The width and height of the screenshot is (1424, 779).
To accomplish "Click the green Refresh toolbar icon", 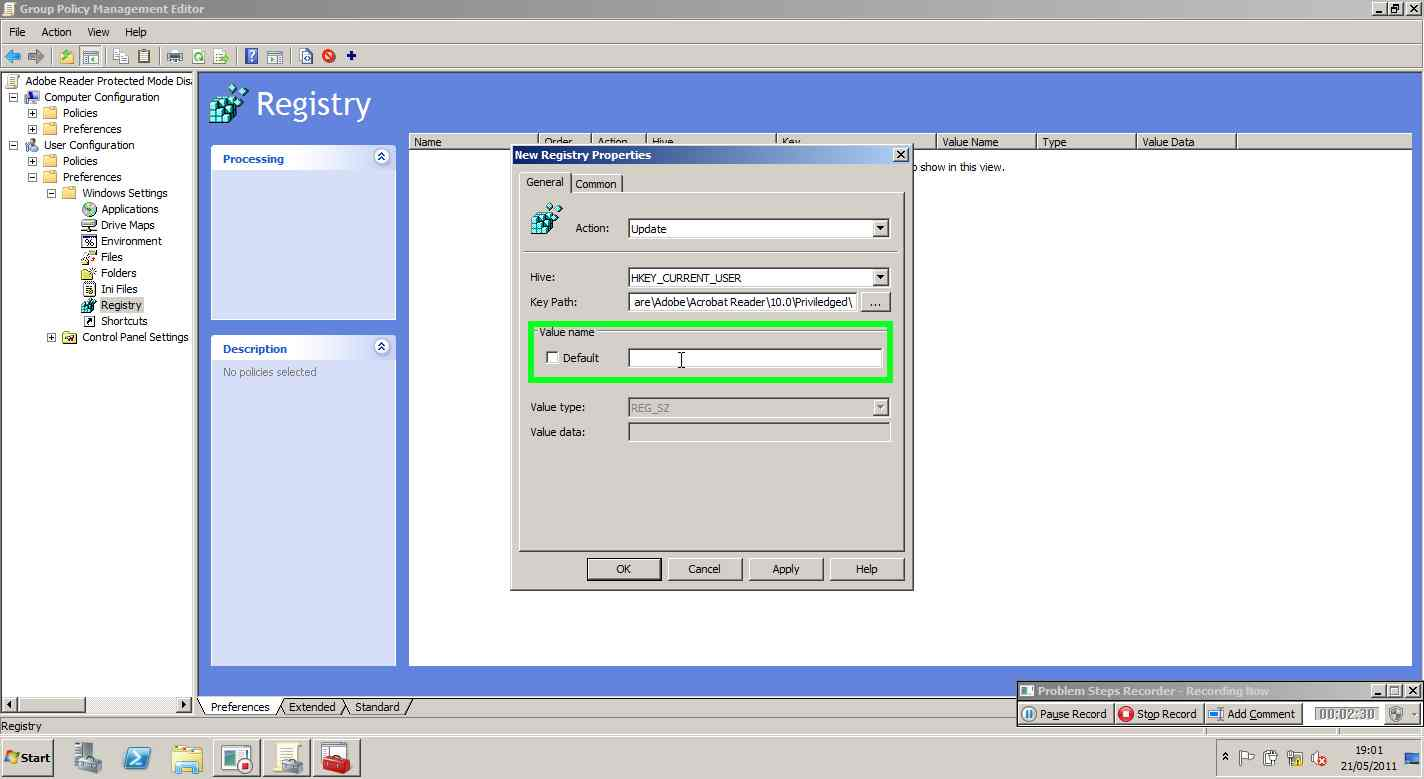I will click(198, 56).
